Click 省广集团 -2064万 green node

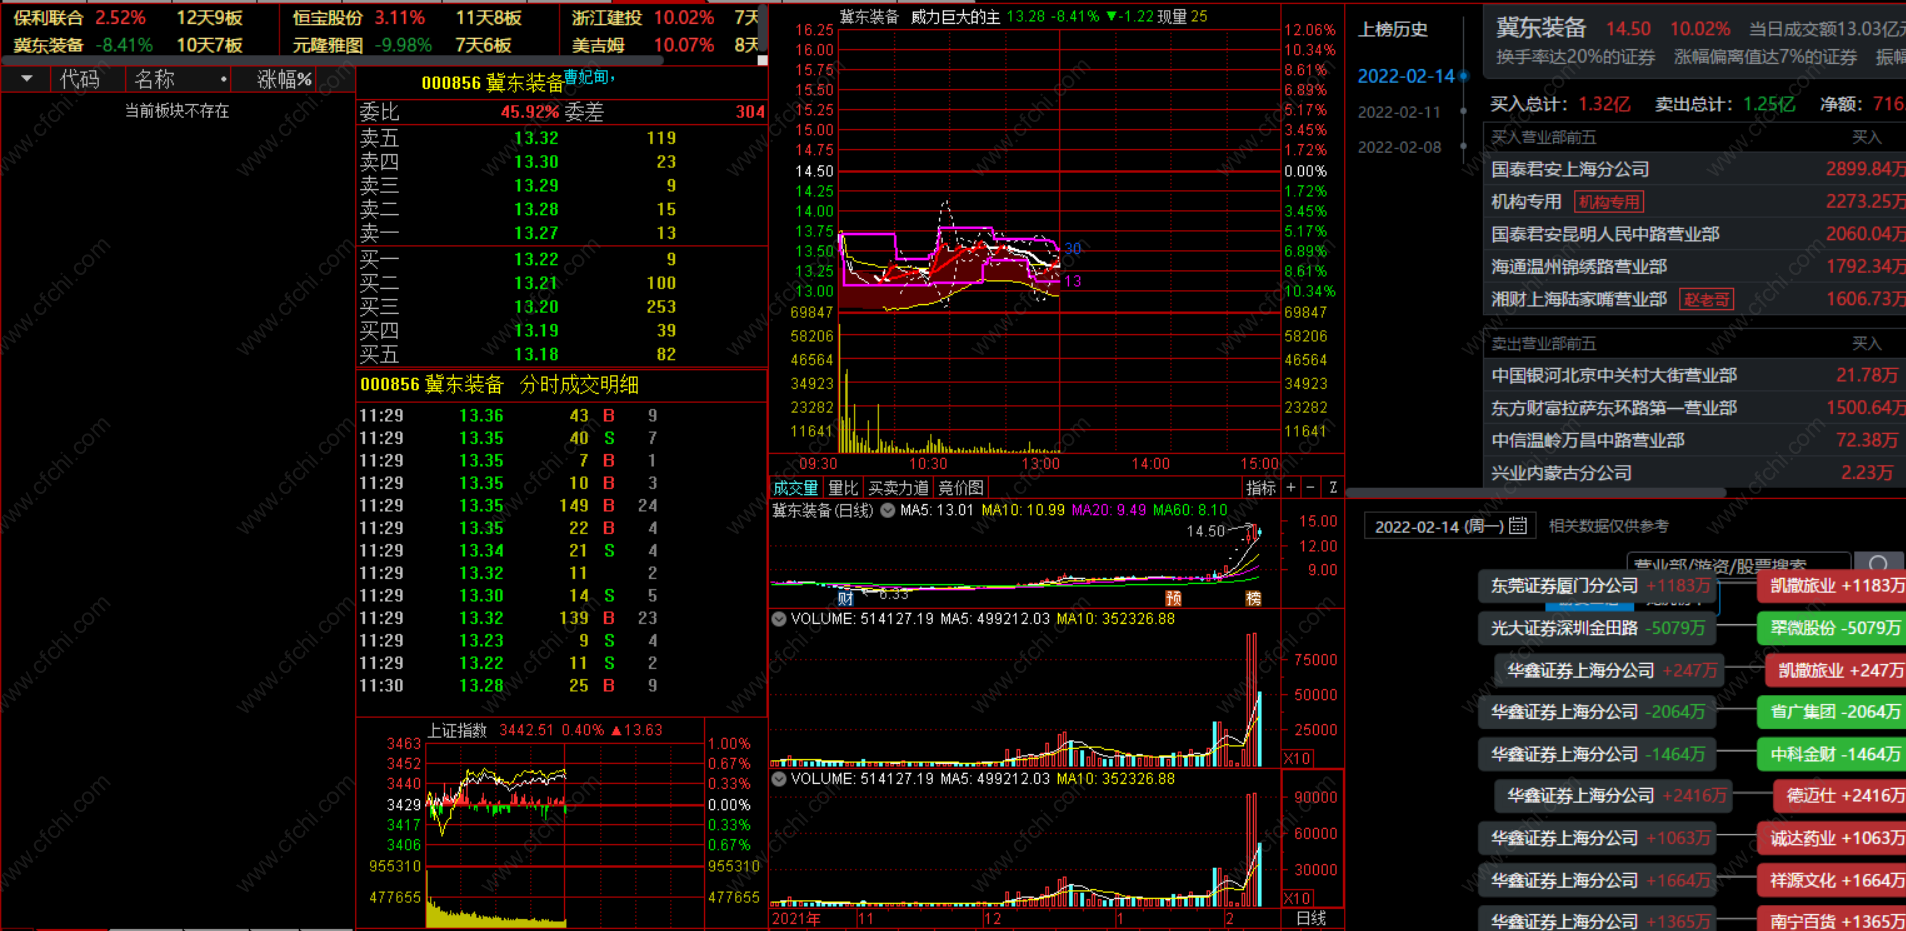coord(1833,712)
